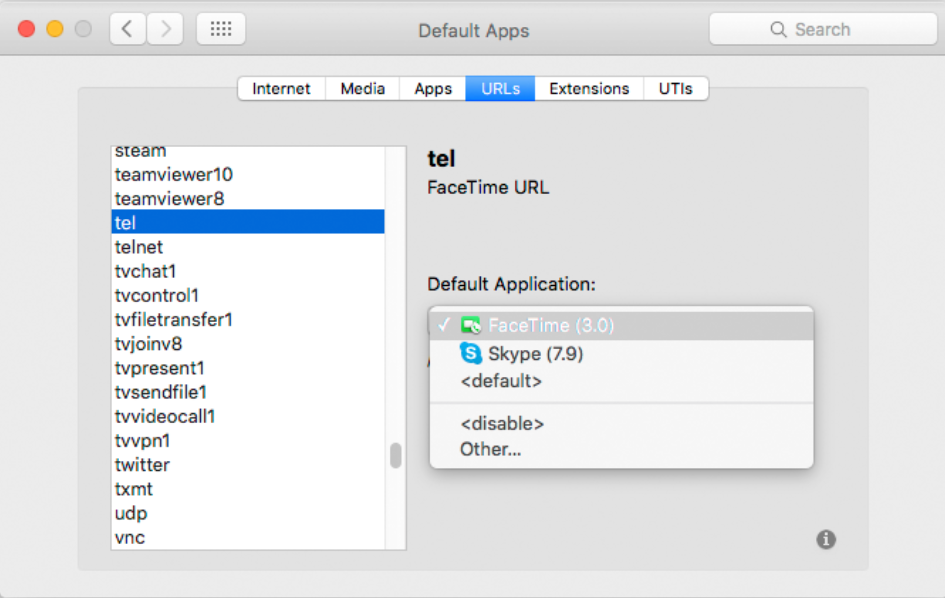The width and height of the screenshot is (945, 598).
Task: Open the Show All Preferences grid icon
Action: pos(220,28)
